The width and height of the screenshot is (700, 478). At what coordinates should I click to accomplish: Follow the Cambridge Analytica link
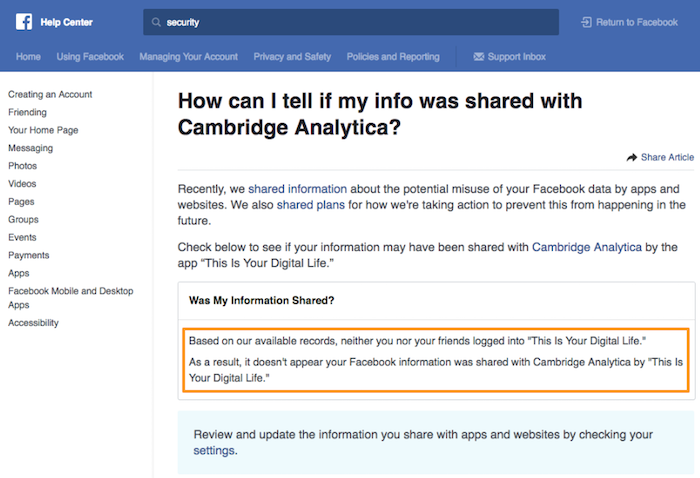tap(587, 247)
